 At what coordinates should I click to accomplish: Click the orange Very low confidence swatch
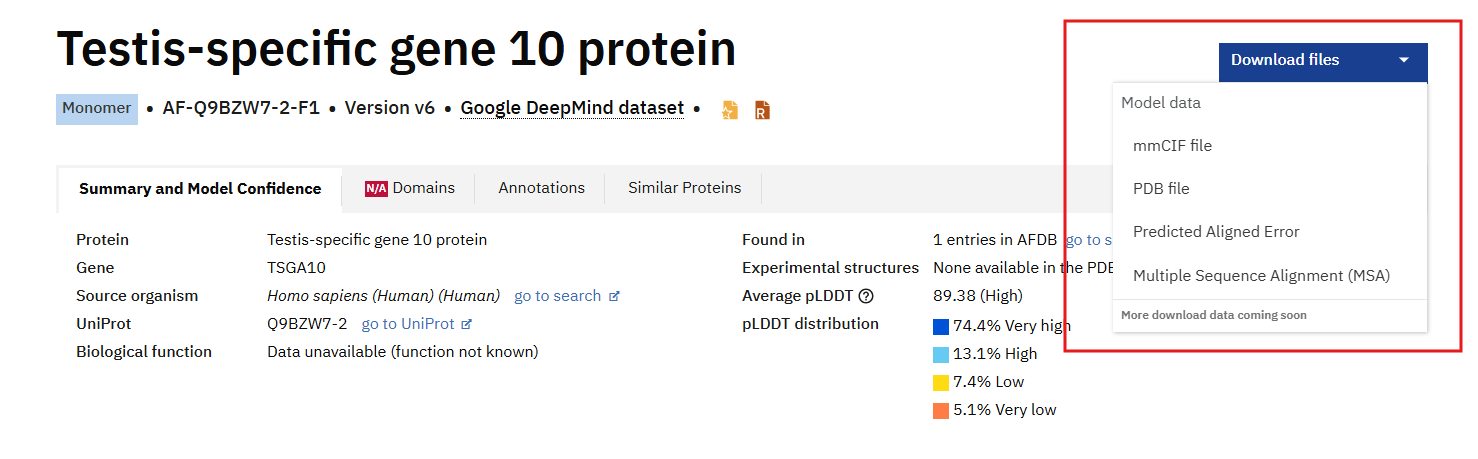point(941,411)
